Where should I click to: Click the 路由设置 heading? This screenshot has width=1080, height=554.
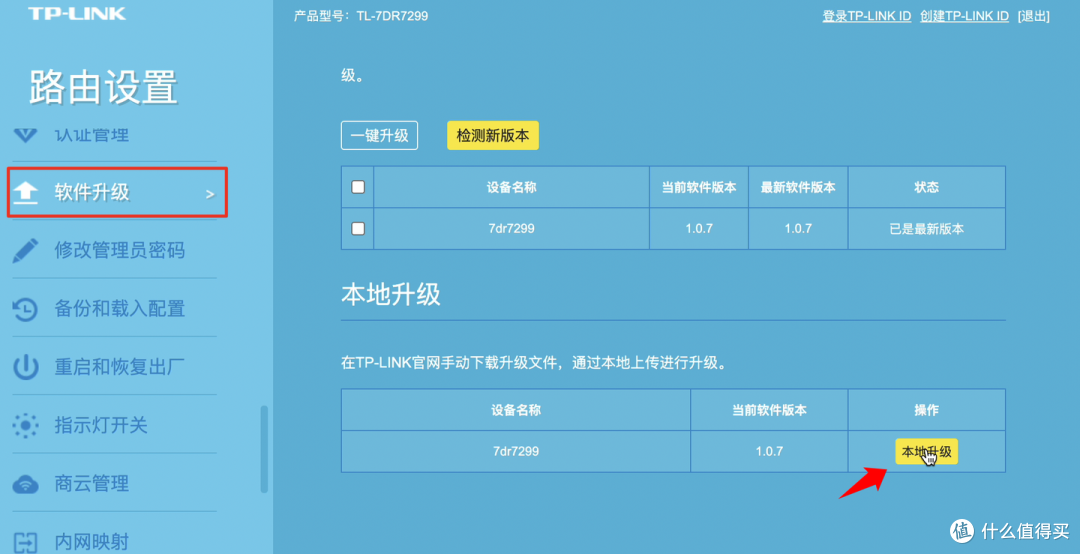(x=103, y=88)
